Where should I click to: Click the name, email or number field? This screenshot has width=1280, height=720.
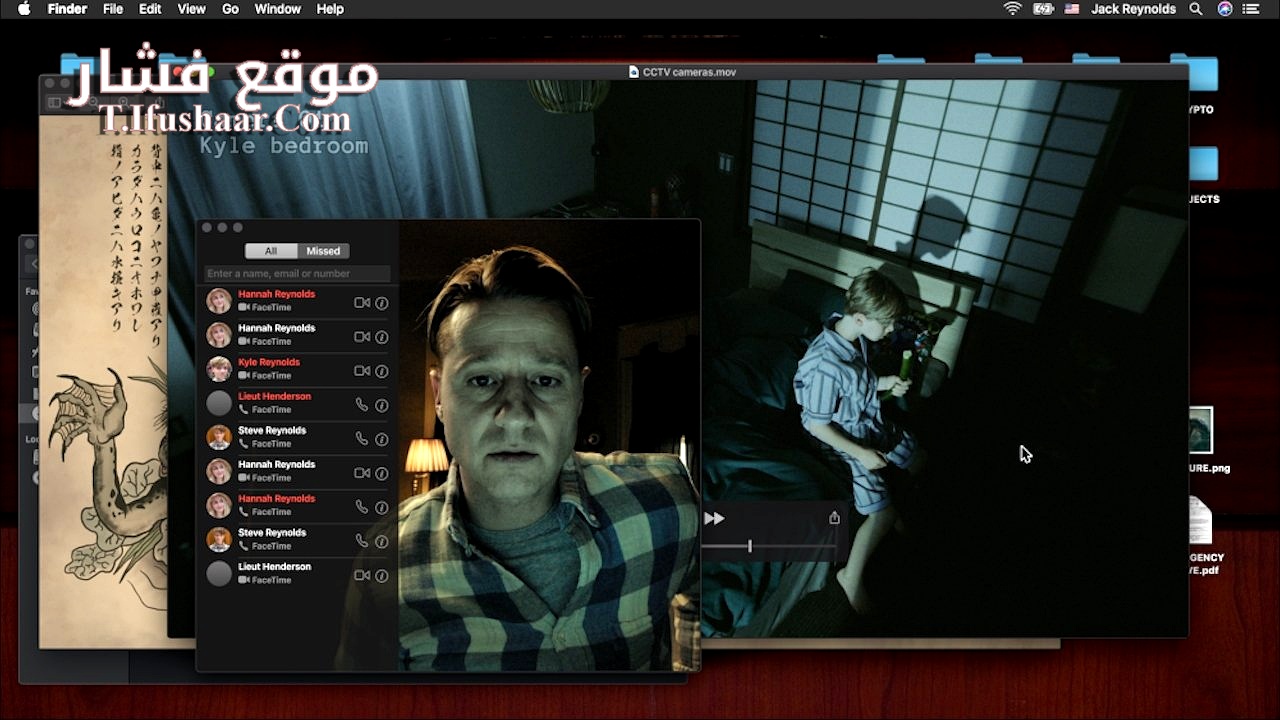[297, 273]
